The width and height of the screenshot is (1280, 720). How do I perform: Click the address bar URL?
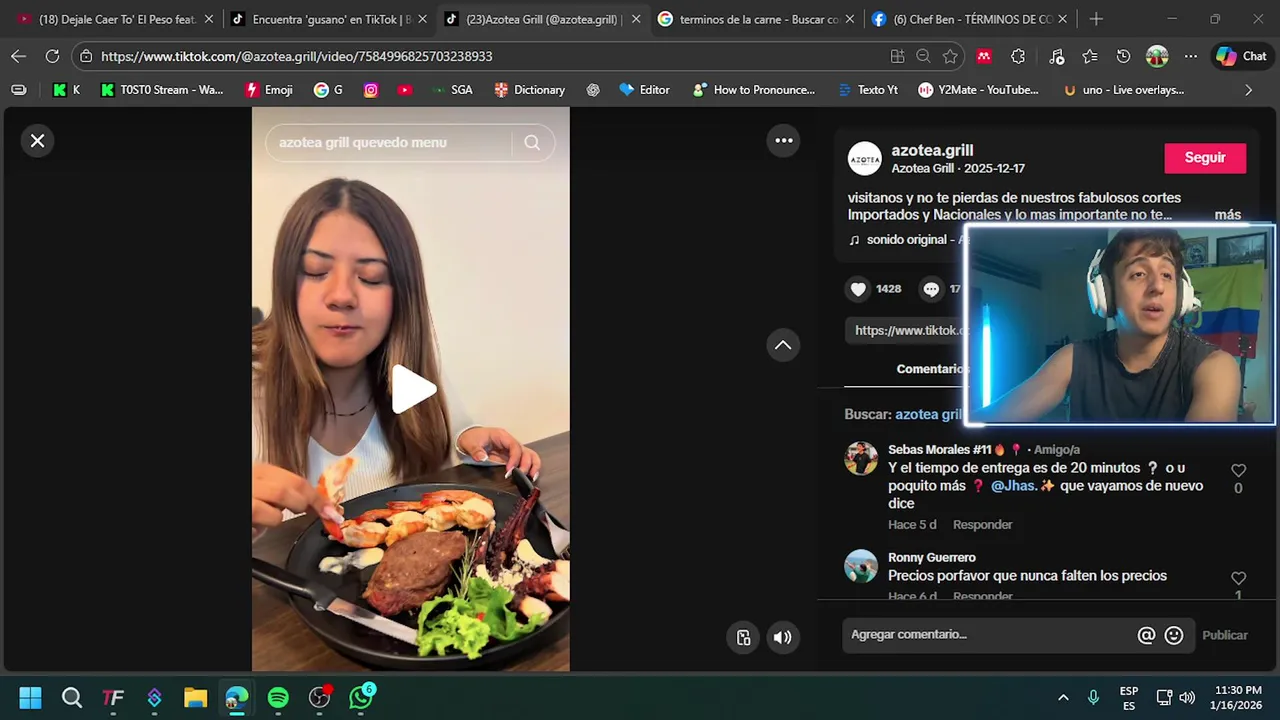(x=296, y=57)
